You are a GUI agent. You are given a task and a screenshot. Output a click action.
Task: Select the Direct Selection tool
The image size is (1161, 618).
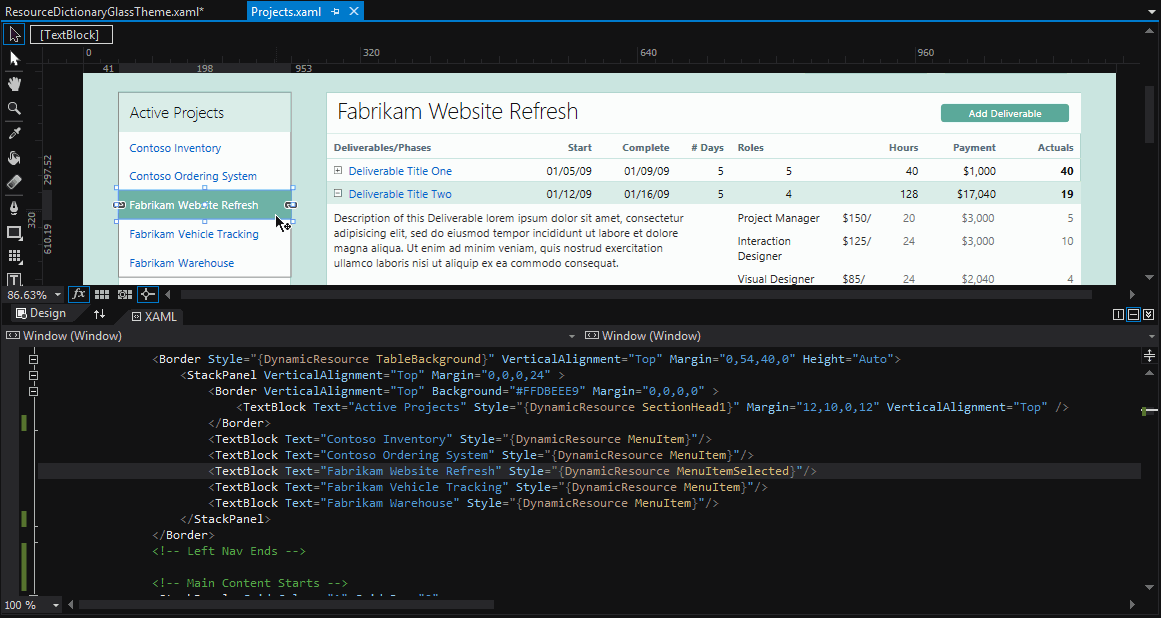point(14,58)
